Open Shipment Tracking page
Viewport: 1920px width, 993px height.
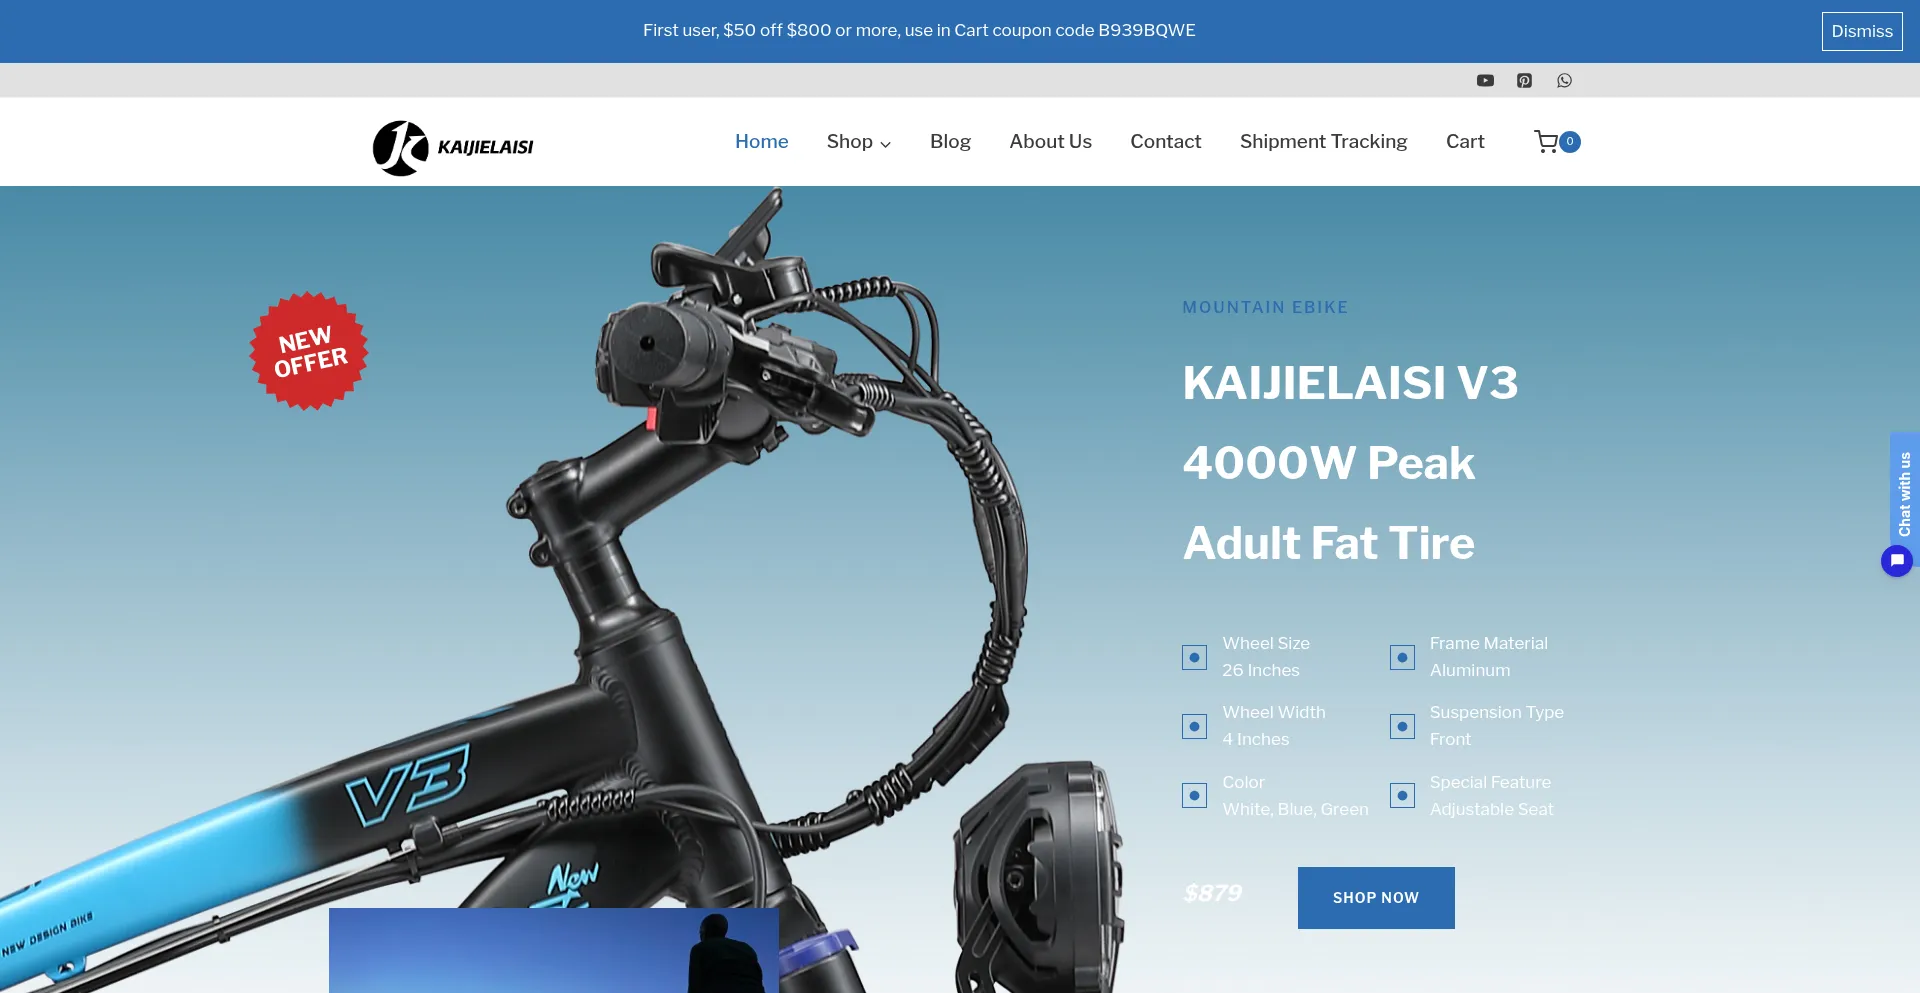[1324, 142]
